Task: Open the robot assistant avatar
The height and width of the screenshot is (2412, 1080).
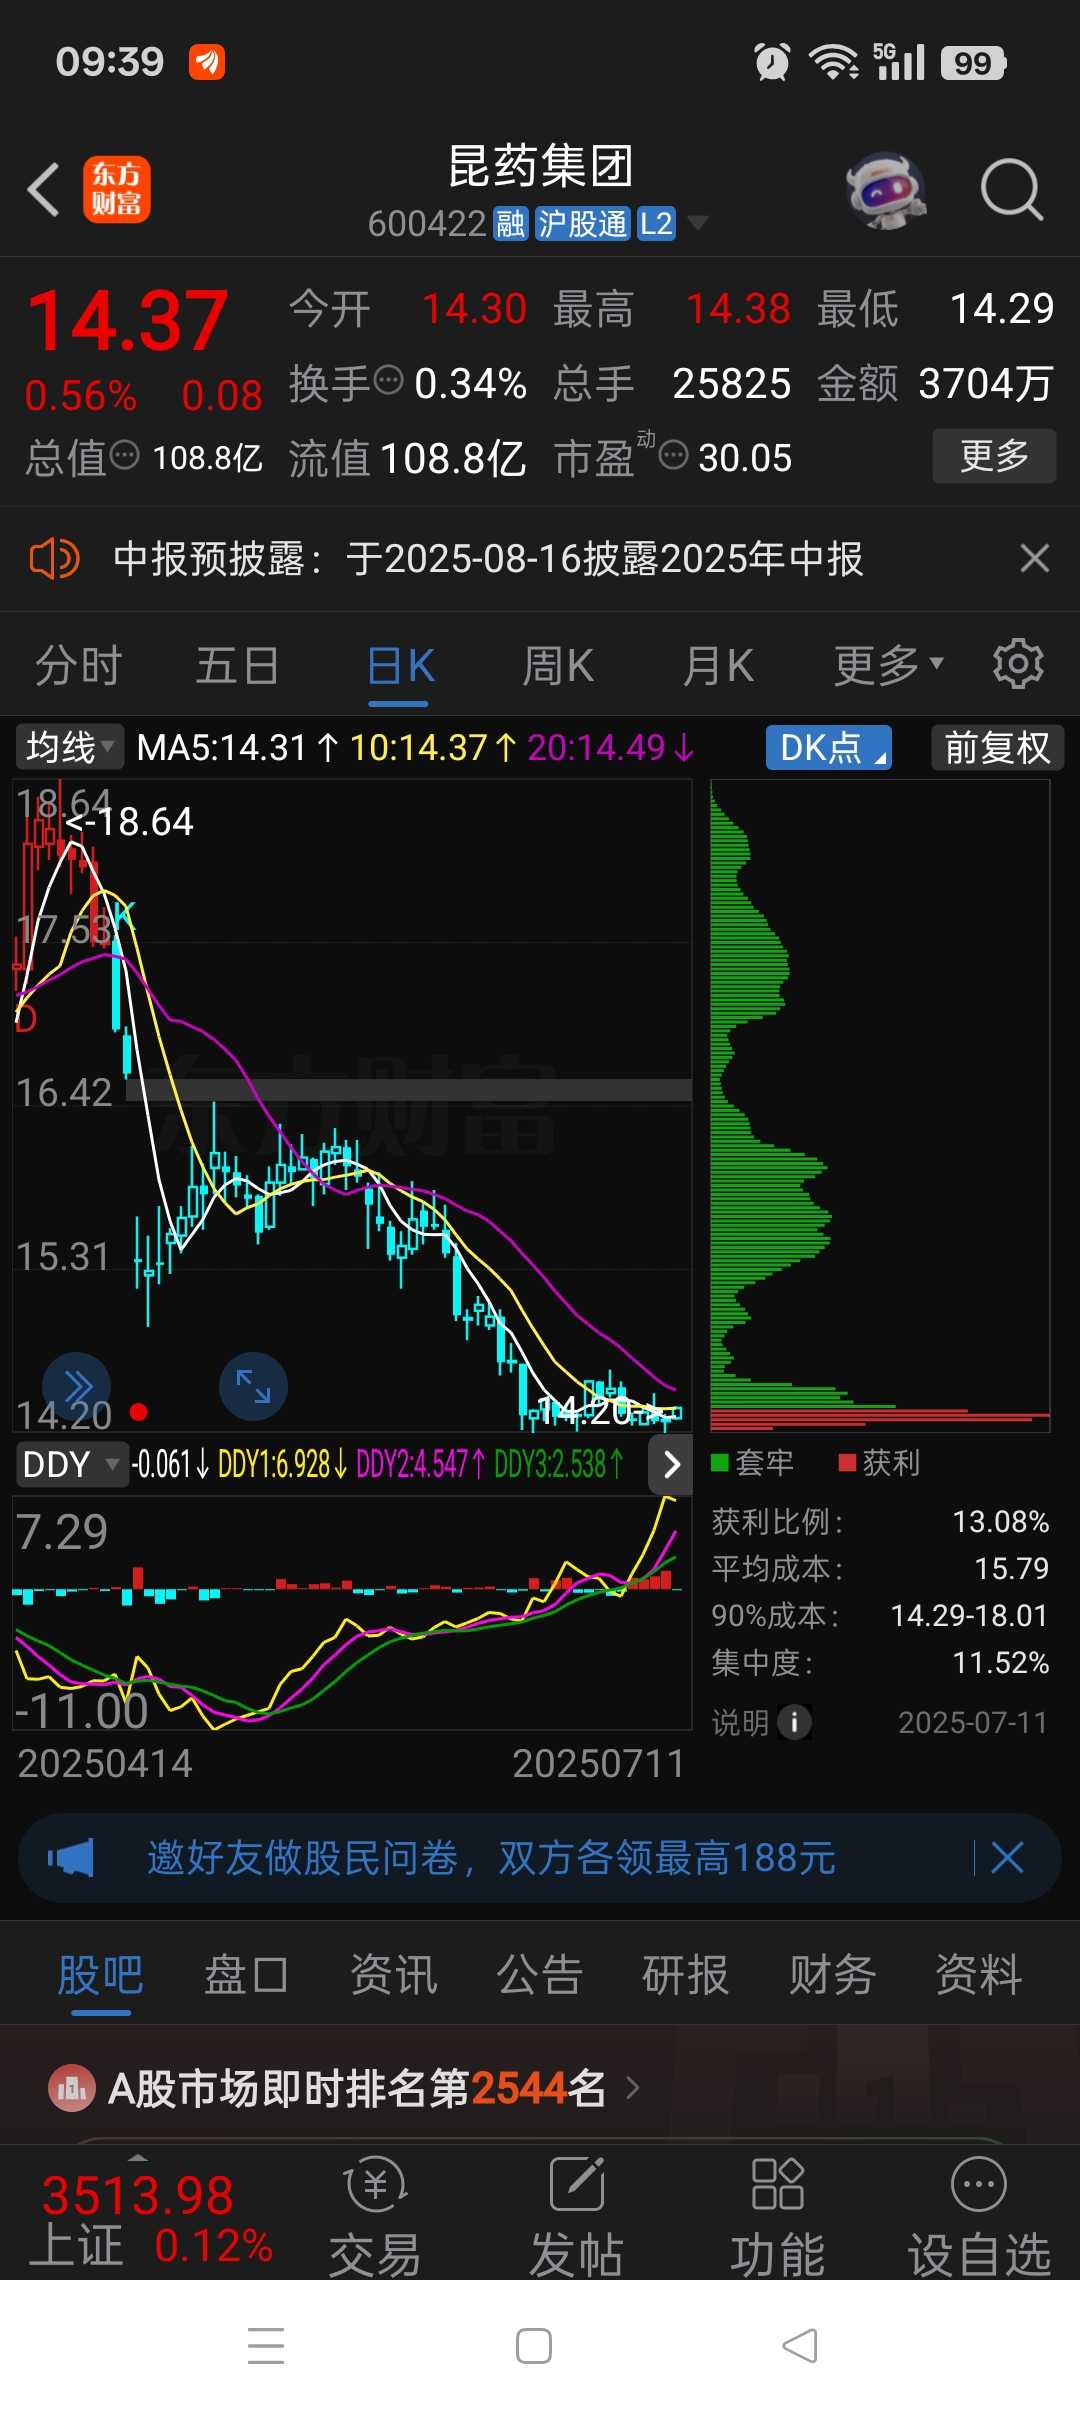Action: (x=886, y=189)
